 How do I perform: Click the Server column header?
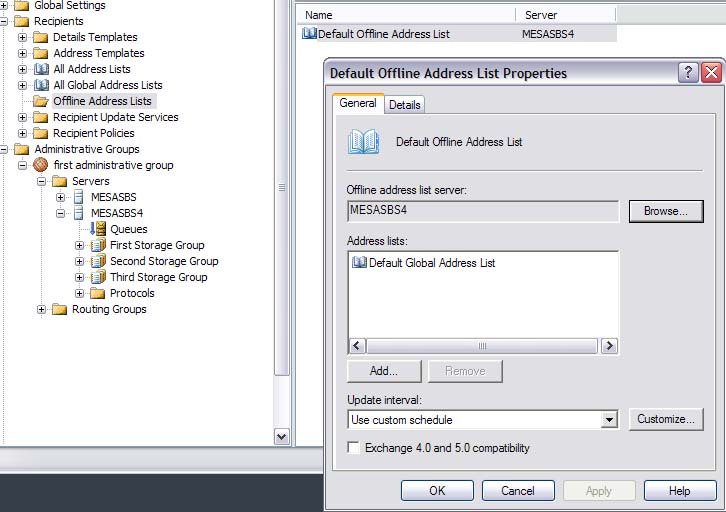click(x=566, y=15)
